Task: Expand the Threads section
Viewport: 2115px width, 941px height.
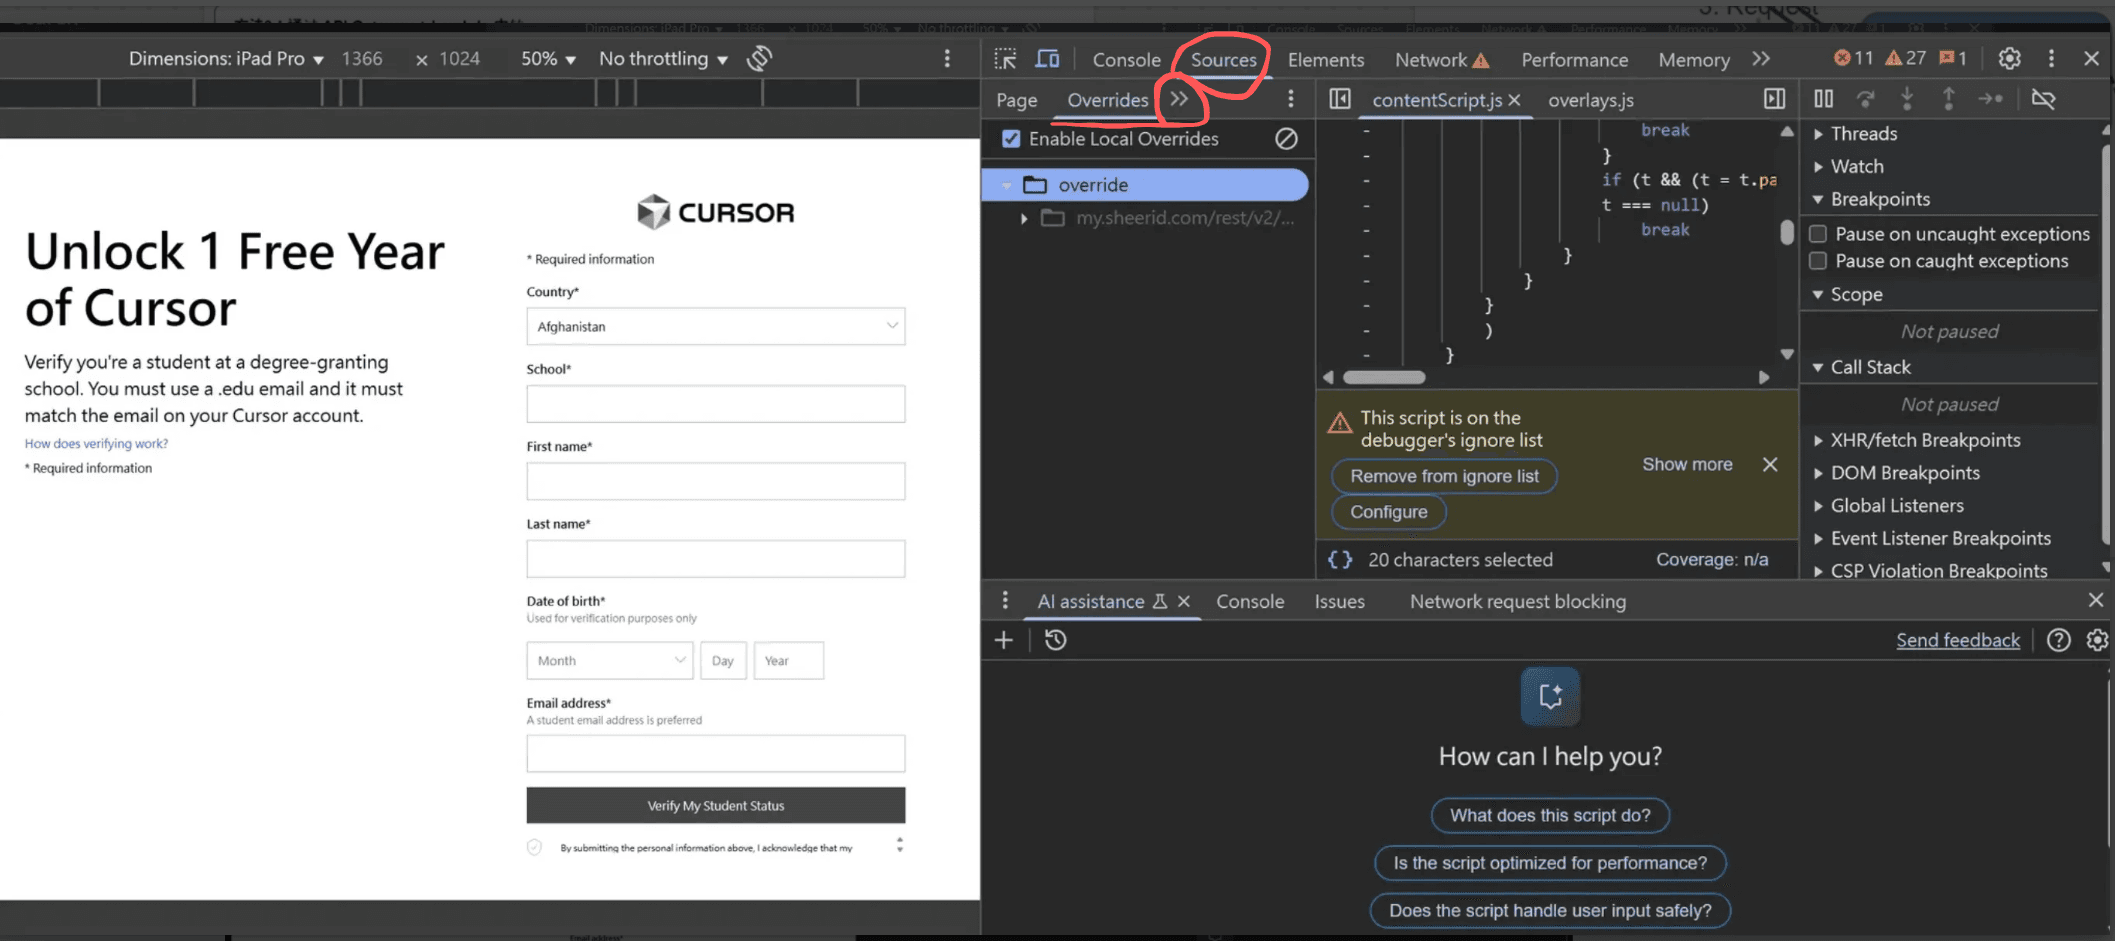Action: pyautogui.click(x=1863, y=134)
